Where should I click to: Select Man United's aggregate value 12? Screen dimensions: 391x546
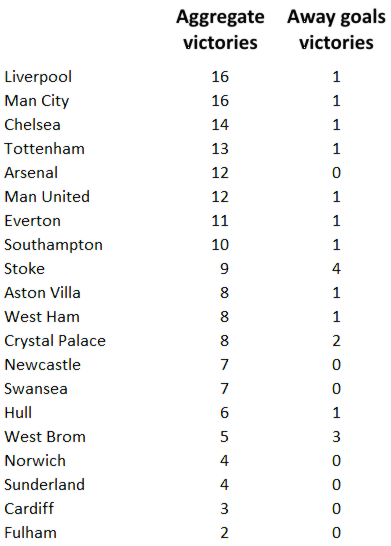[x=220, y=197]
